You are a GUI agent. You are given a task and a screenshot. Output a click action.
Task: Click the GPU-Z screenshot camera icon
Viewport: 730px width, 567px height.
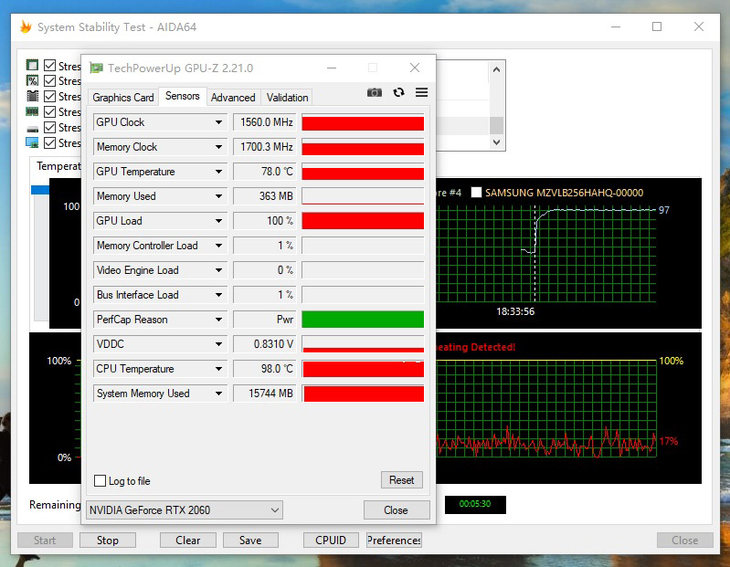[374, 92]
